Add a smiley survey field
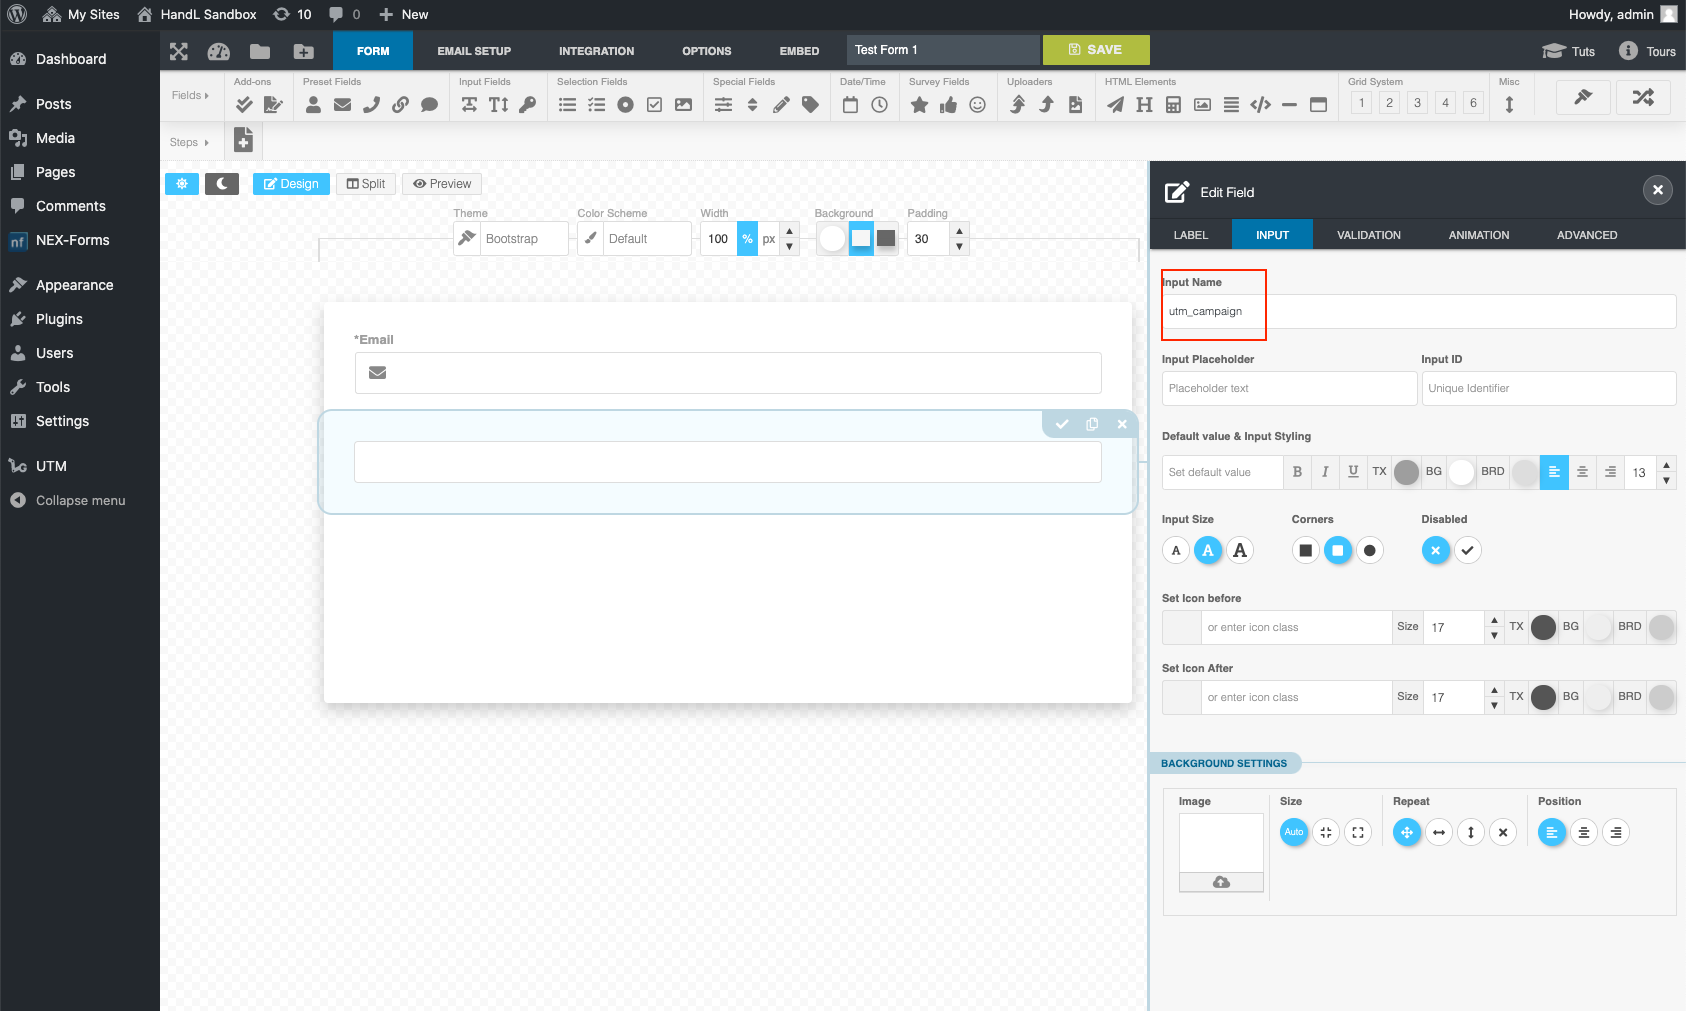The width and height of the screenshot is (1686, 1011). point(977,105)
